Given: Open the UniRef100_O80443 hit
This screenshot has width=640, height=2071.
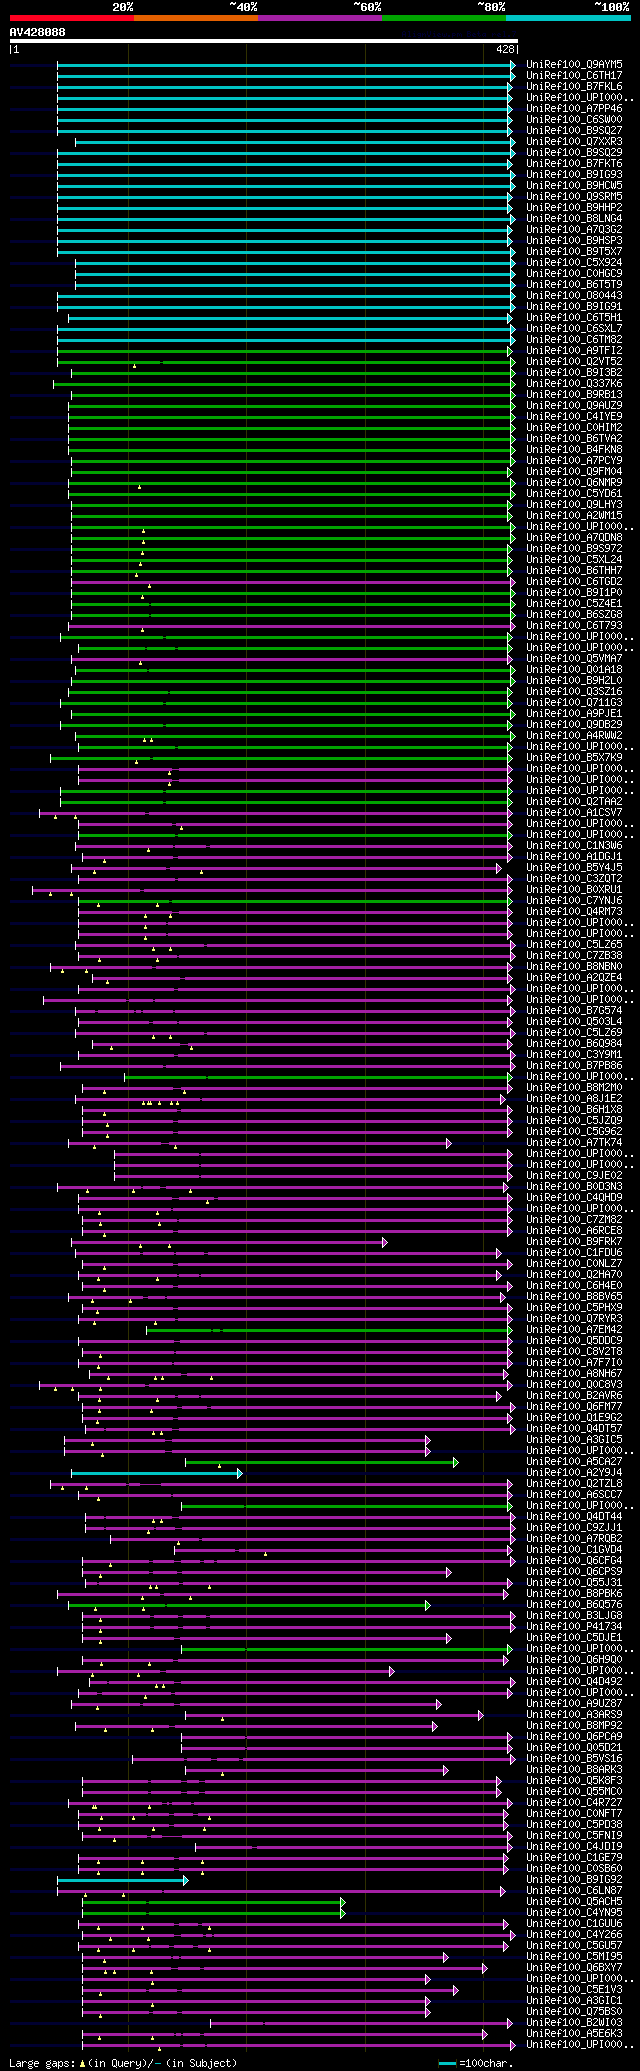Looking at the screenshot, I should 574,295.
